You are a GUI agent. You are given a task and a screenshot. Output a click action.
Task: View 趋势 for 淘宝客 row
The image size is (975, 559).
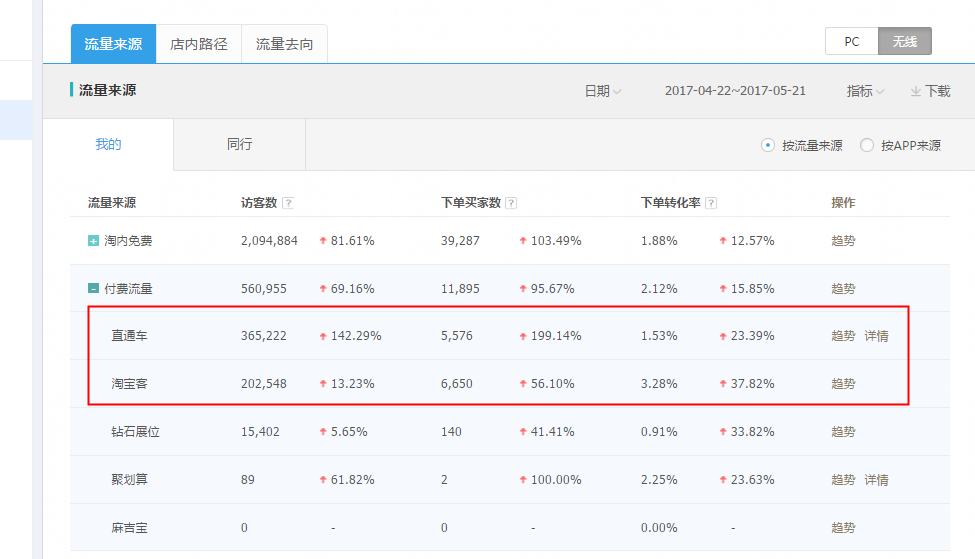(843, 384)
